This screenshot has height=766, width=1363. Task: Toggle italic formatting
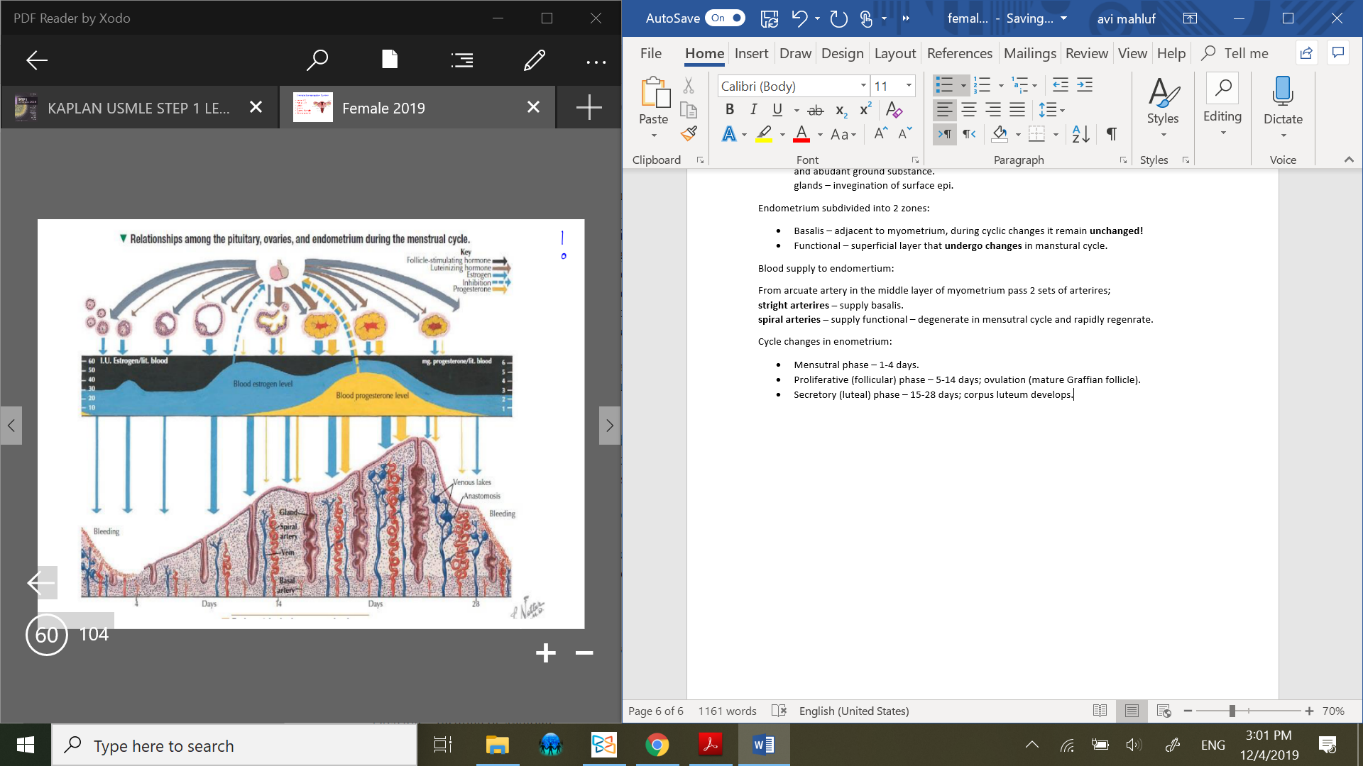click(753, 110)
